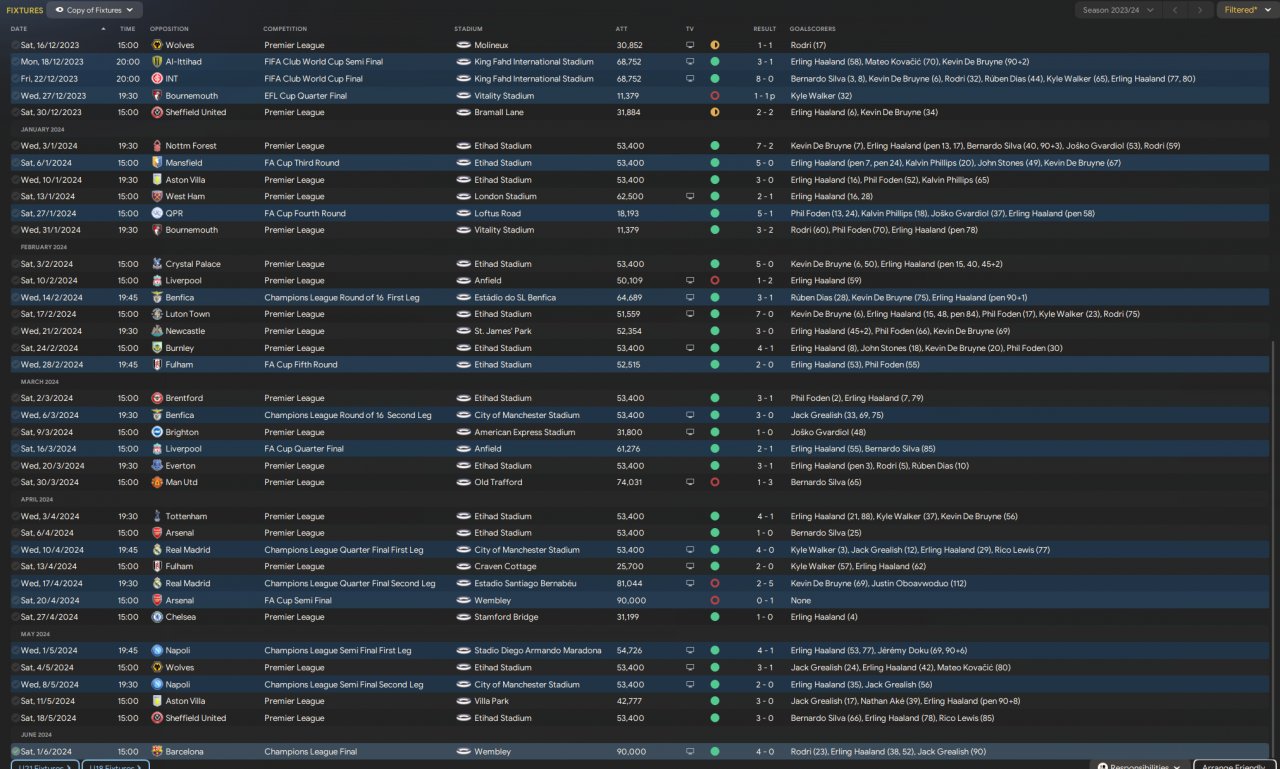Tick the selection circle for the Newcastle fixture

pyautogui.click(x=15, y=331)
